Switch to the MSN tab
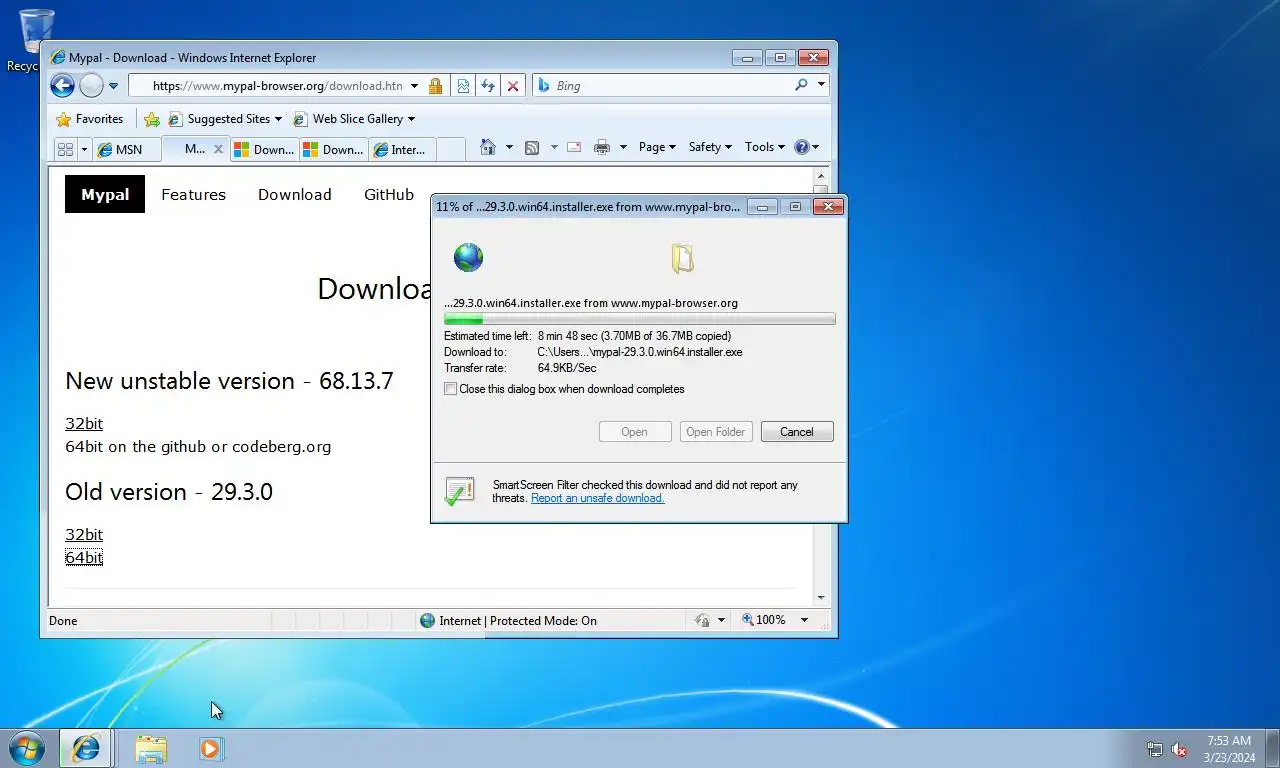This screenshot has height=768, width=1280. pyautogui.click(x=126, y=149)
